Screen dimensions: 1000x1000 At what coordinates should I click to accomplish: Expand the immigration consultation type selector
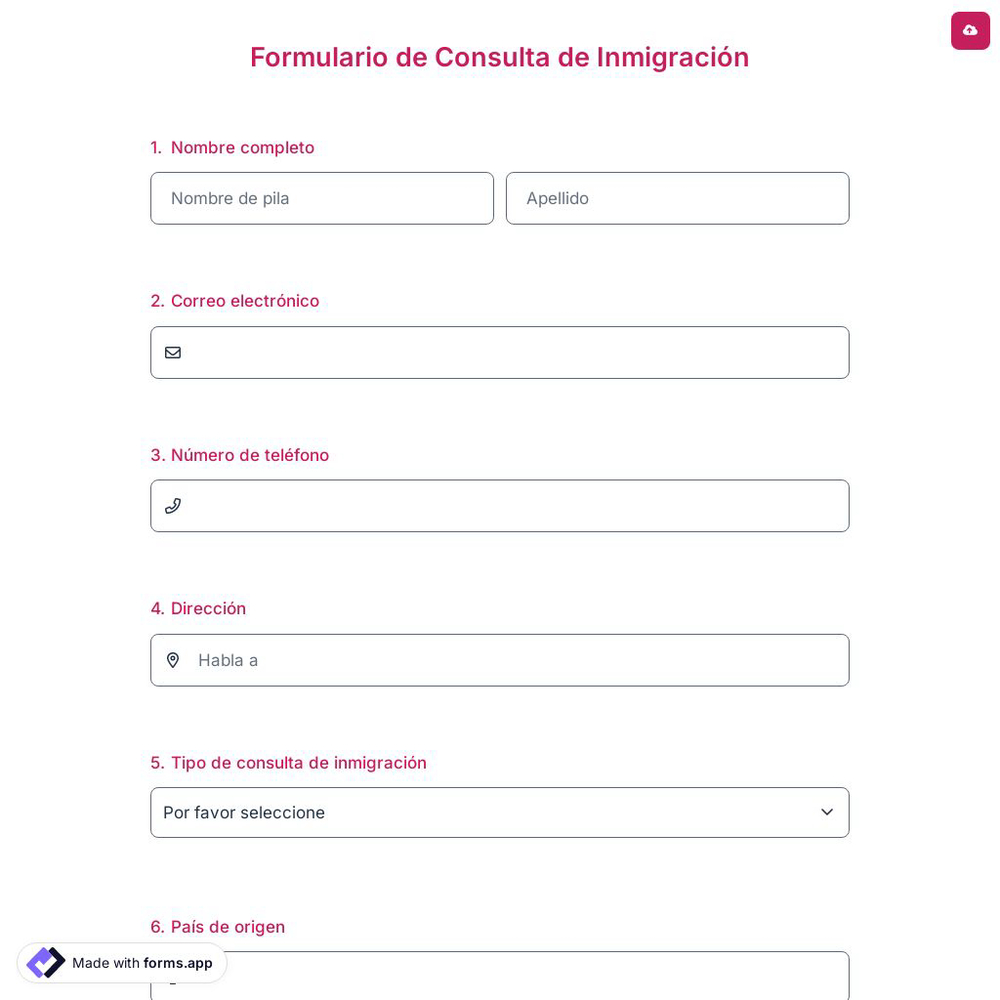(500, 812)
